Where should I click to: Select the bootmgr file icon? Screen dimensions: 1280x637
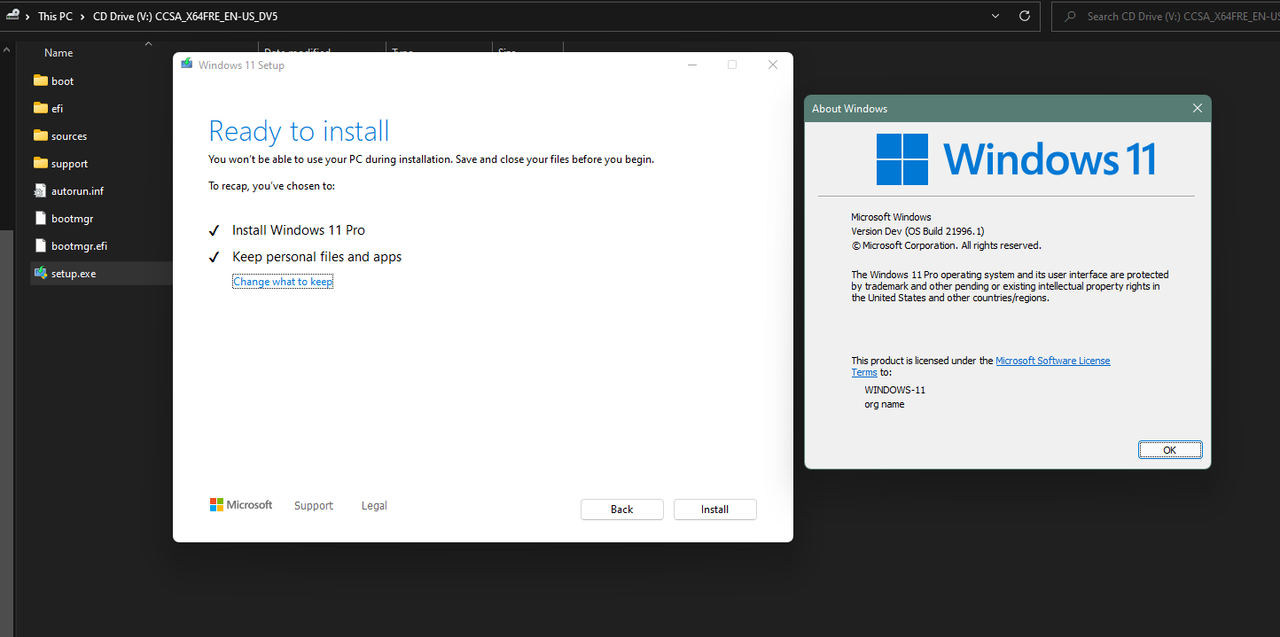click(40, 218)
